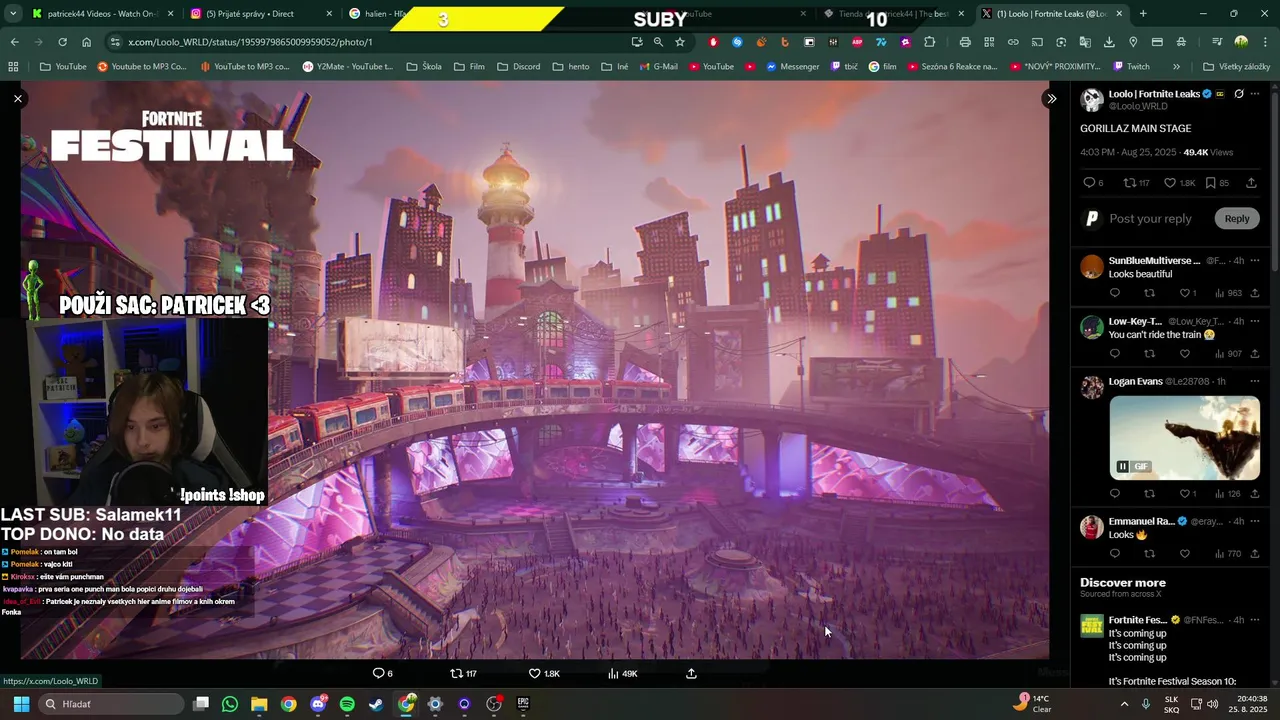Image resolution: width=1280 pixels, height=720 pixels.
Task: Click the taskbar search box 'Hľadať'
Action: point(112,704)
